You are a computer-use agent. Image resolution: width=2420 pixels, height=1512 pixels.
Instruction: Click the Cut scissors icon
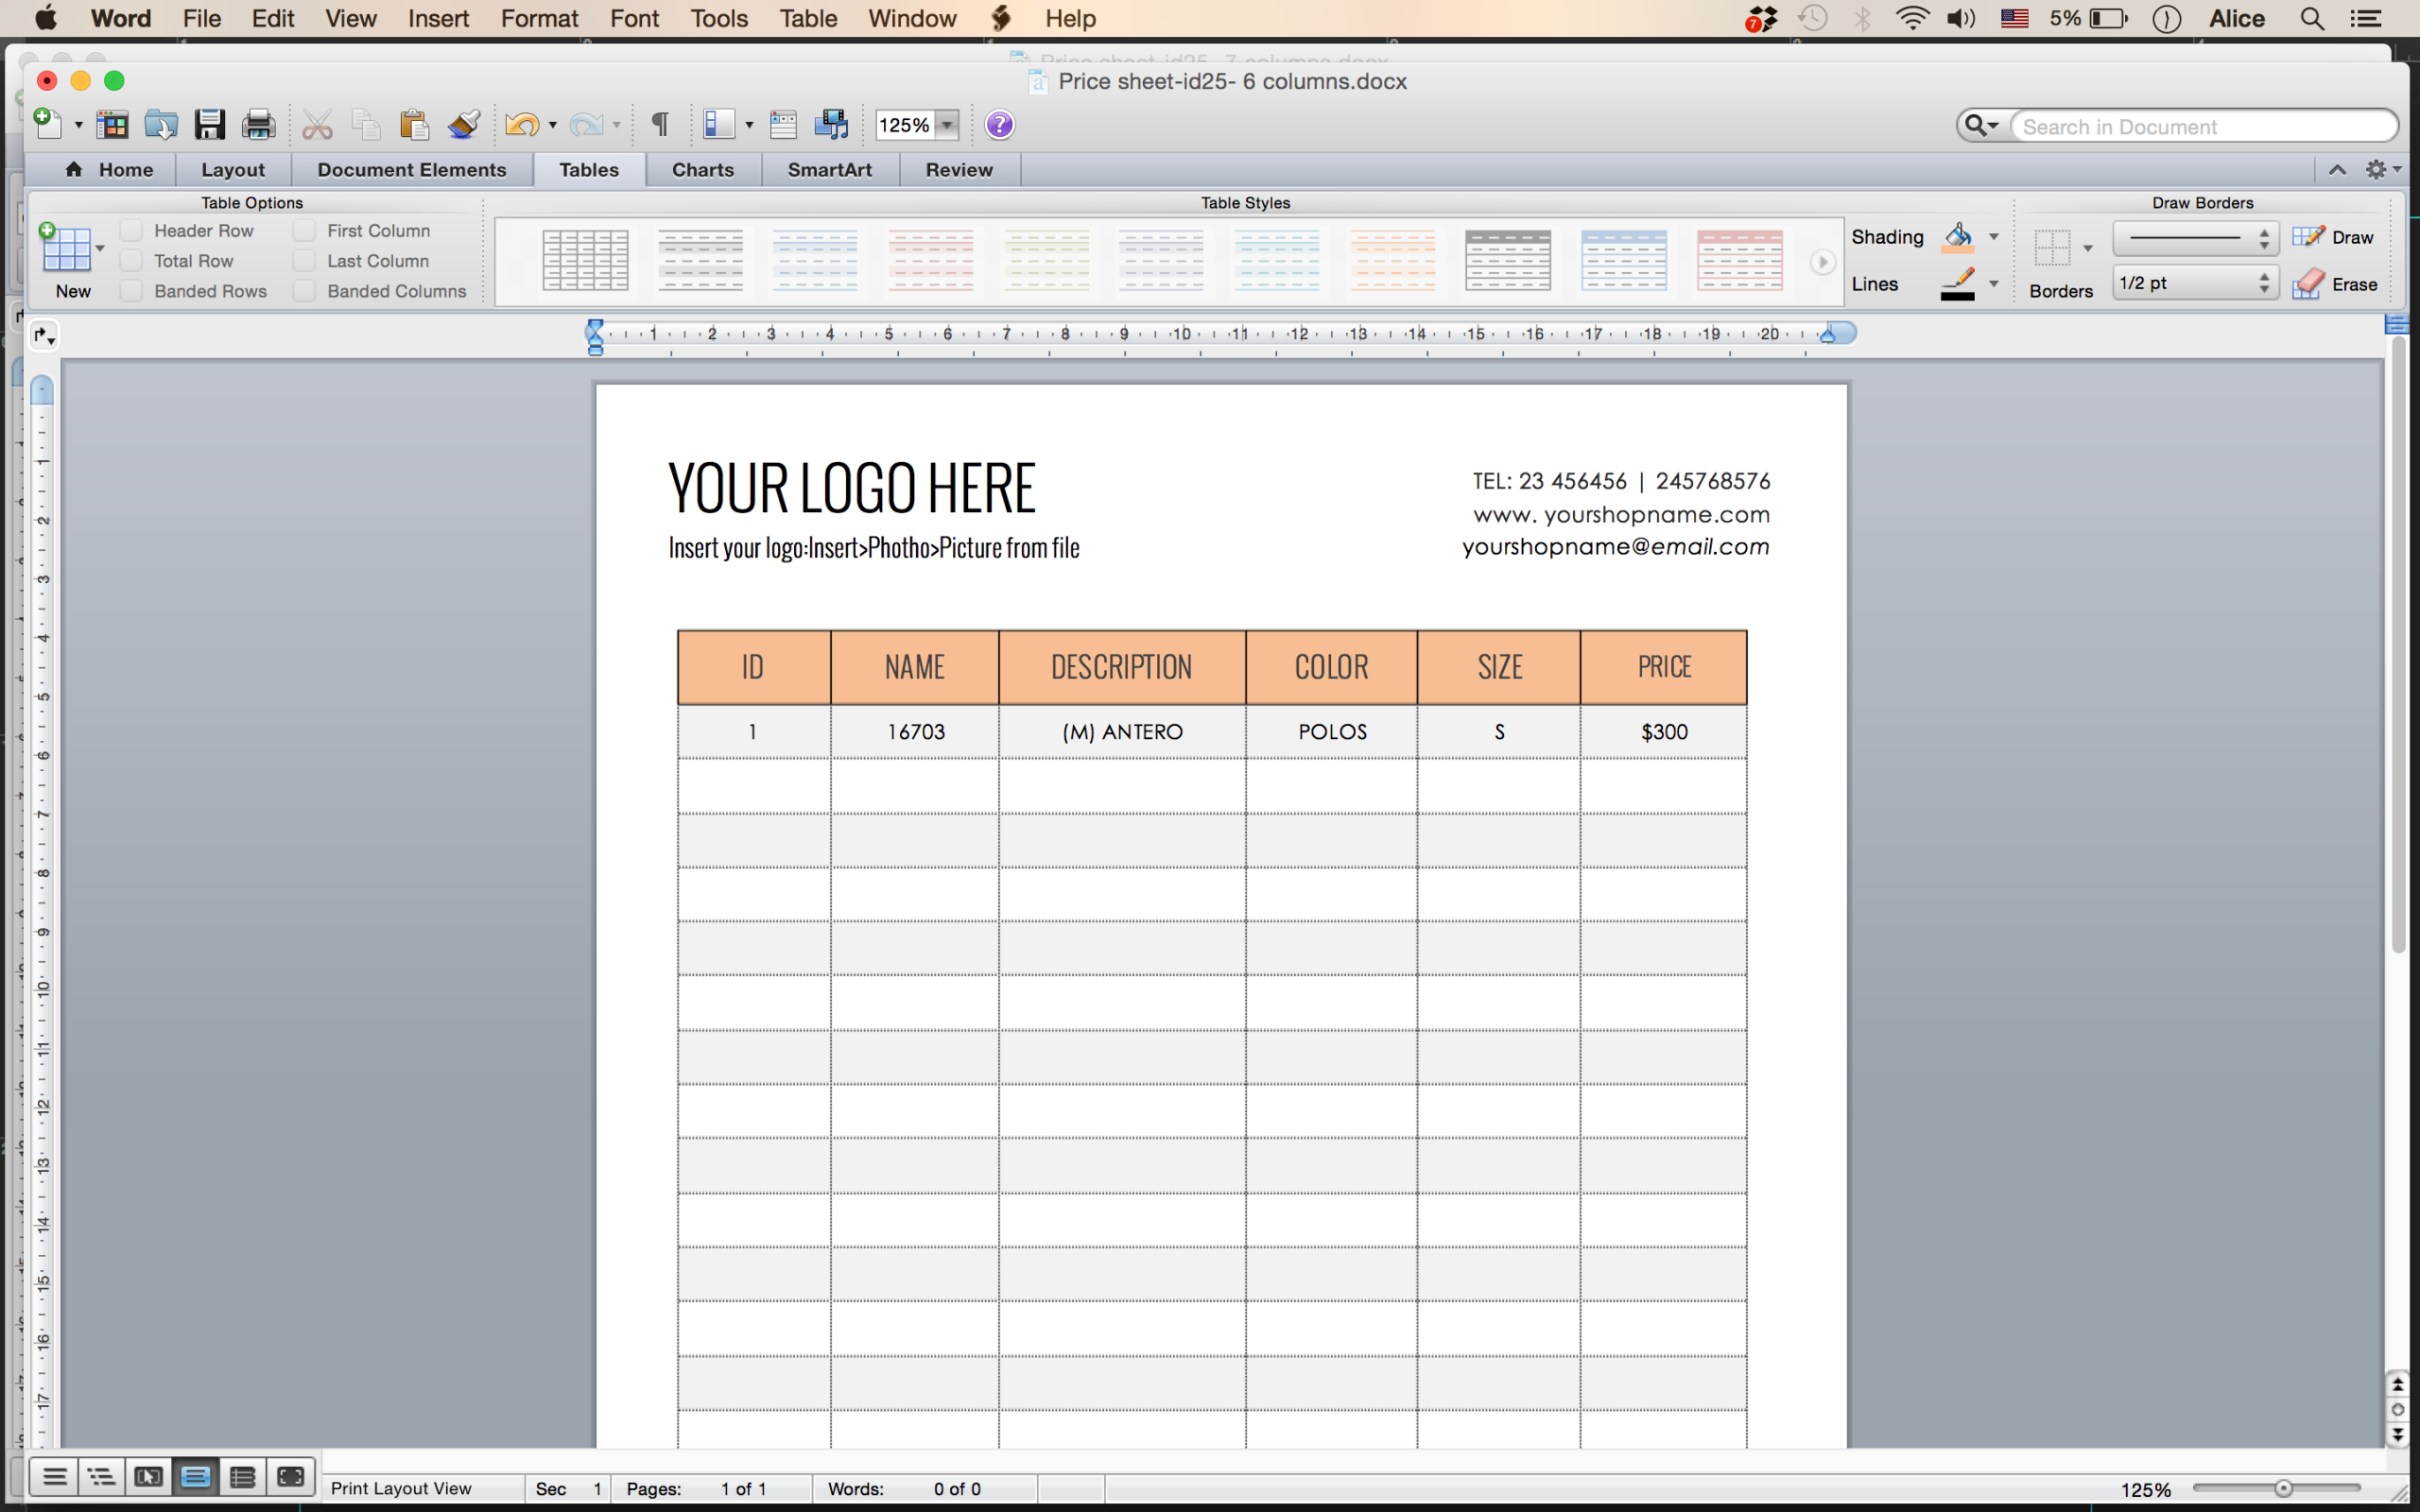(x=317, y=125)
